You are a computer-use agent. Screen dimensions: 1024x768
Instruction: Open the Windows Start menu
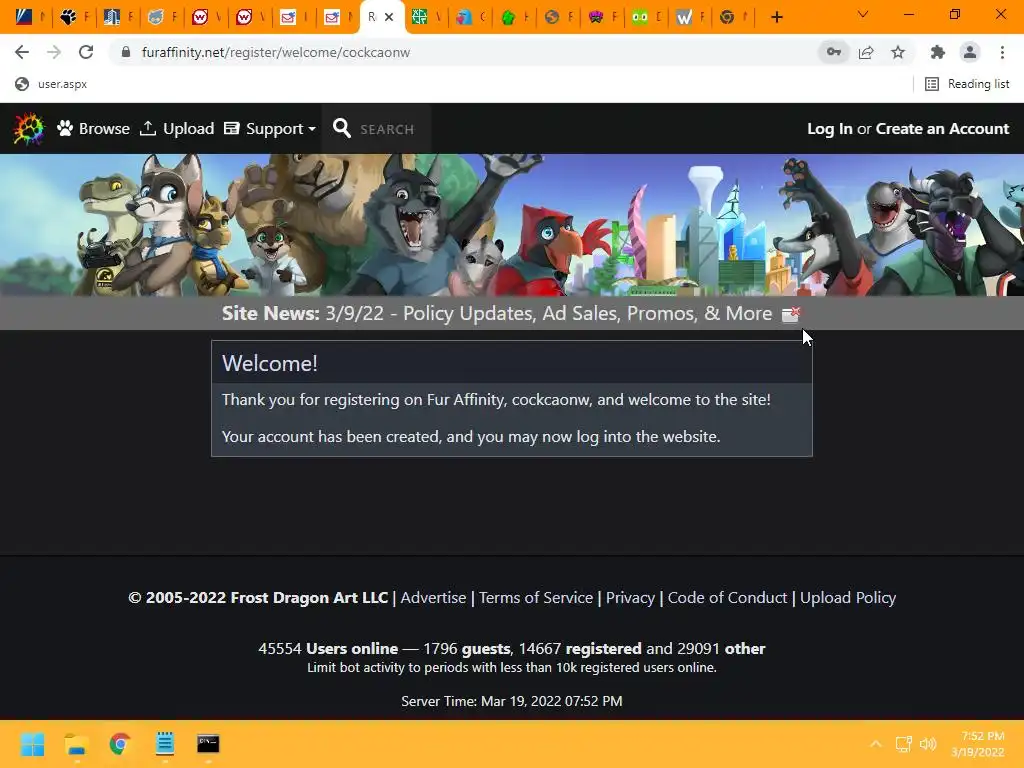tap(32, 744)
